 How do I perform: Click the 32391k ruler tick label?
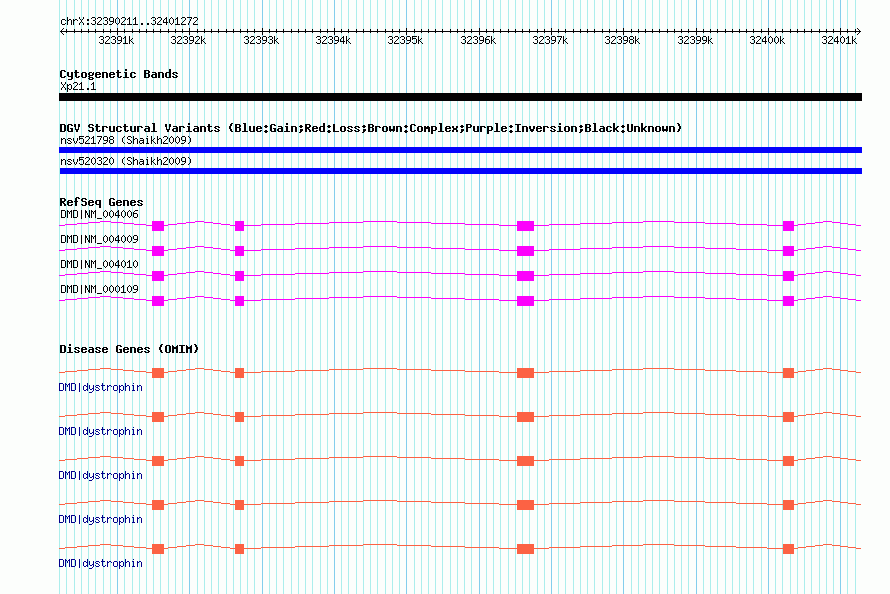[116, 40]
